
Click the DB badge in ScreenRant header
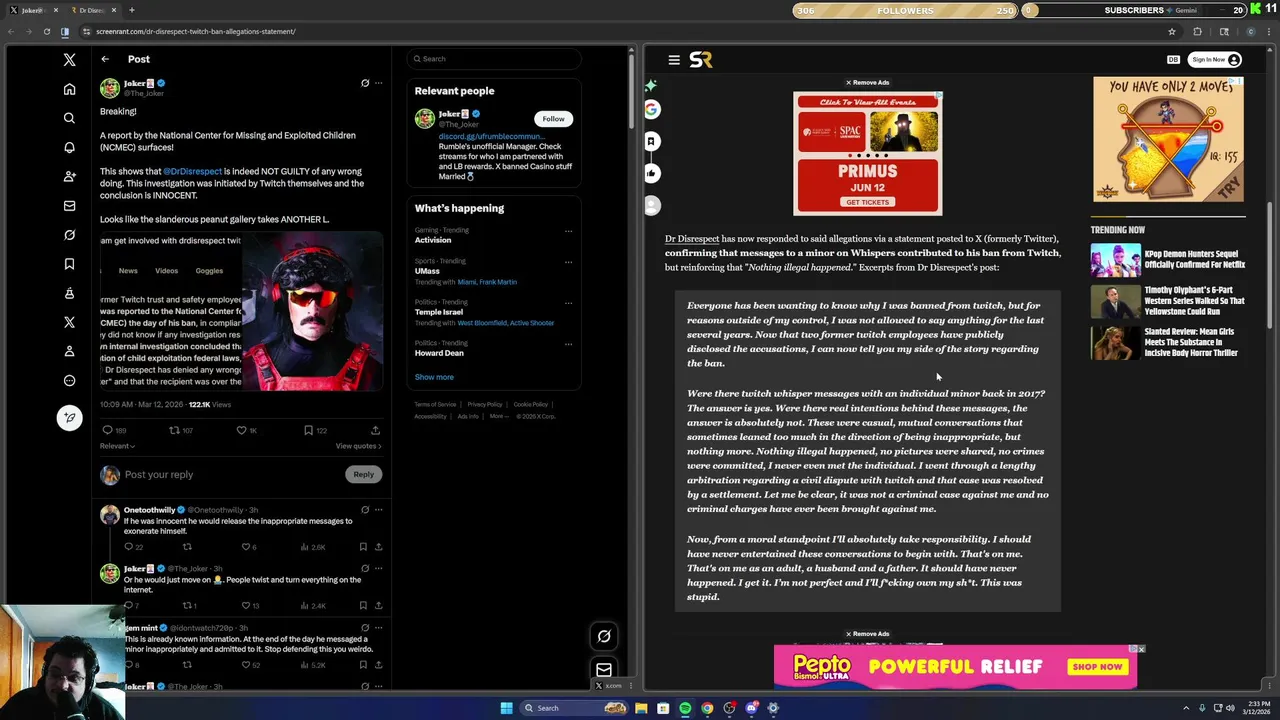1173,60
